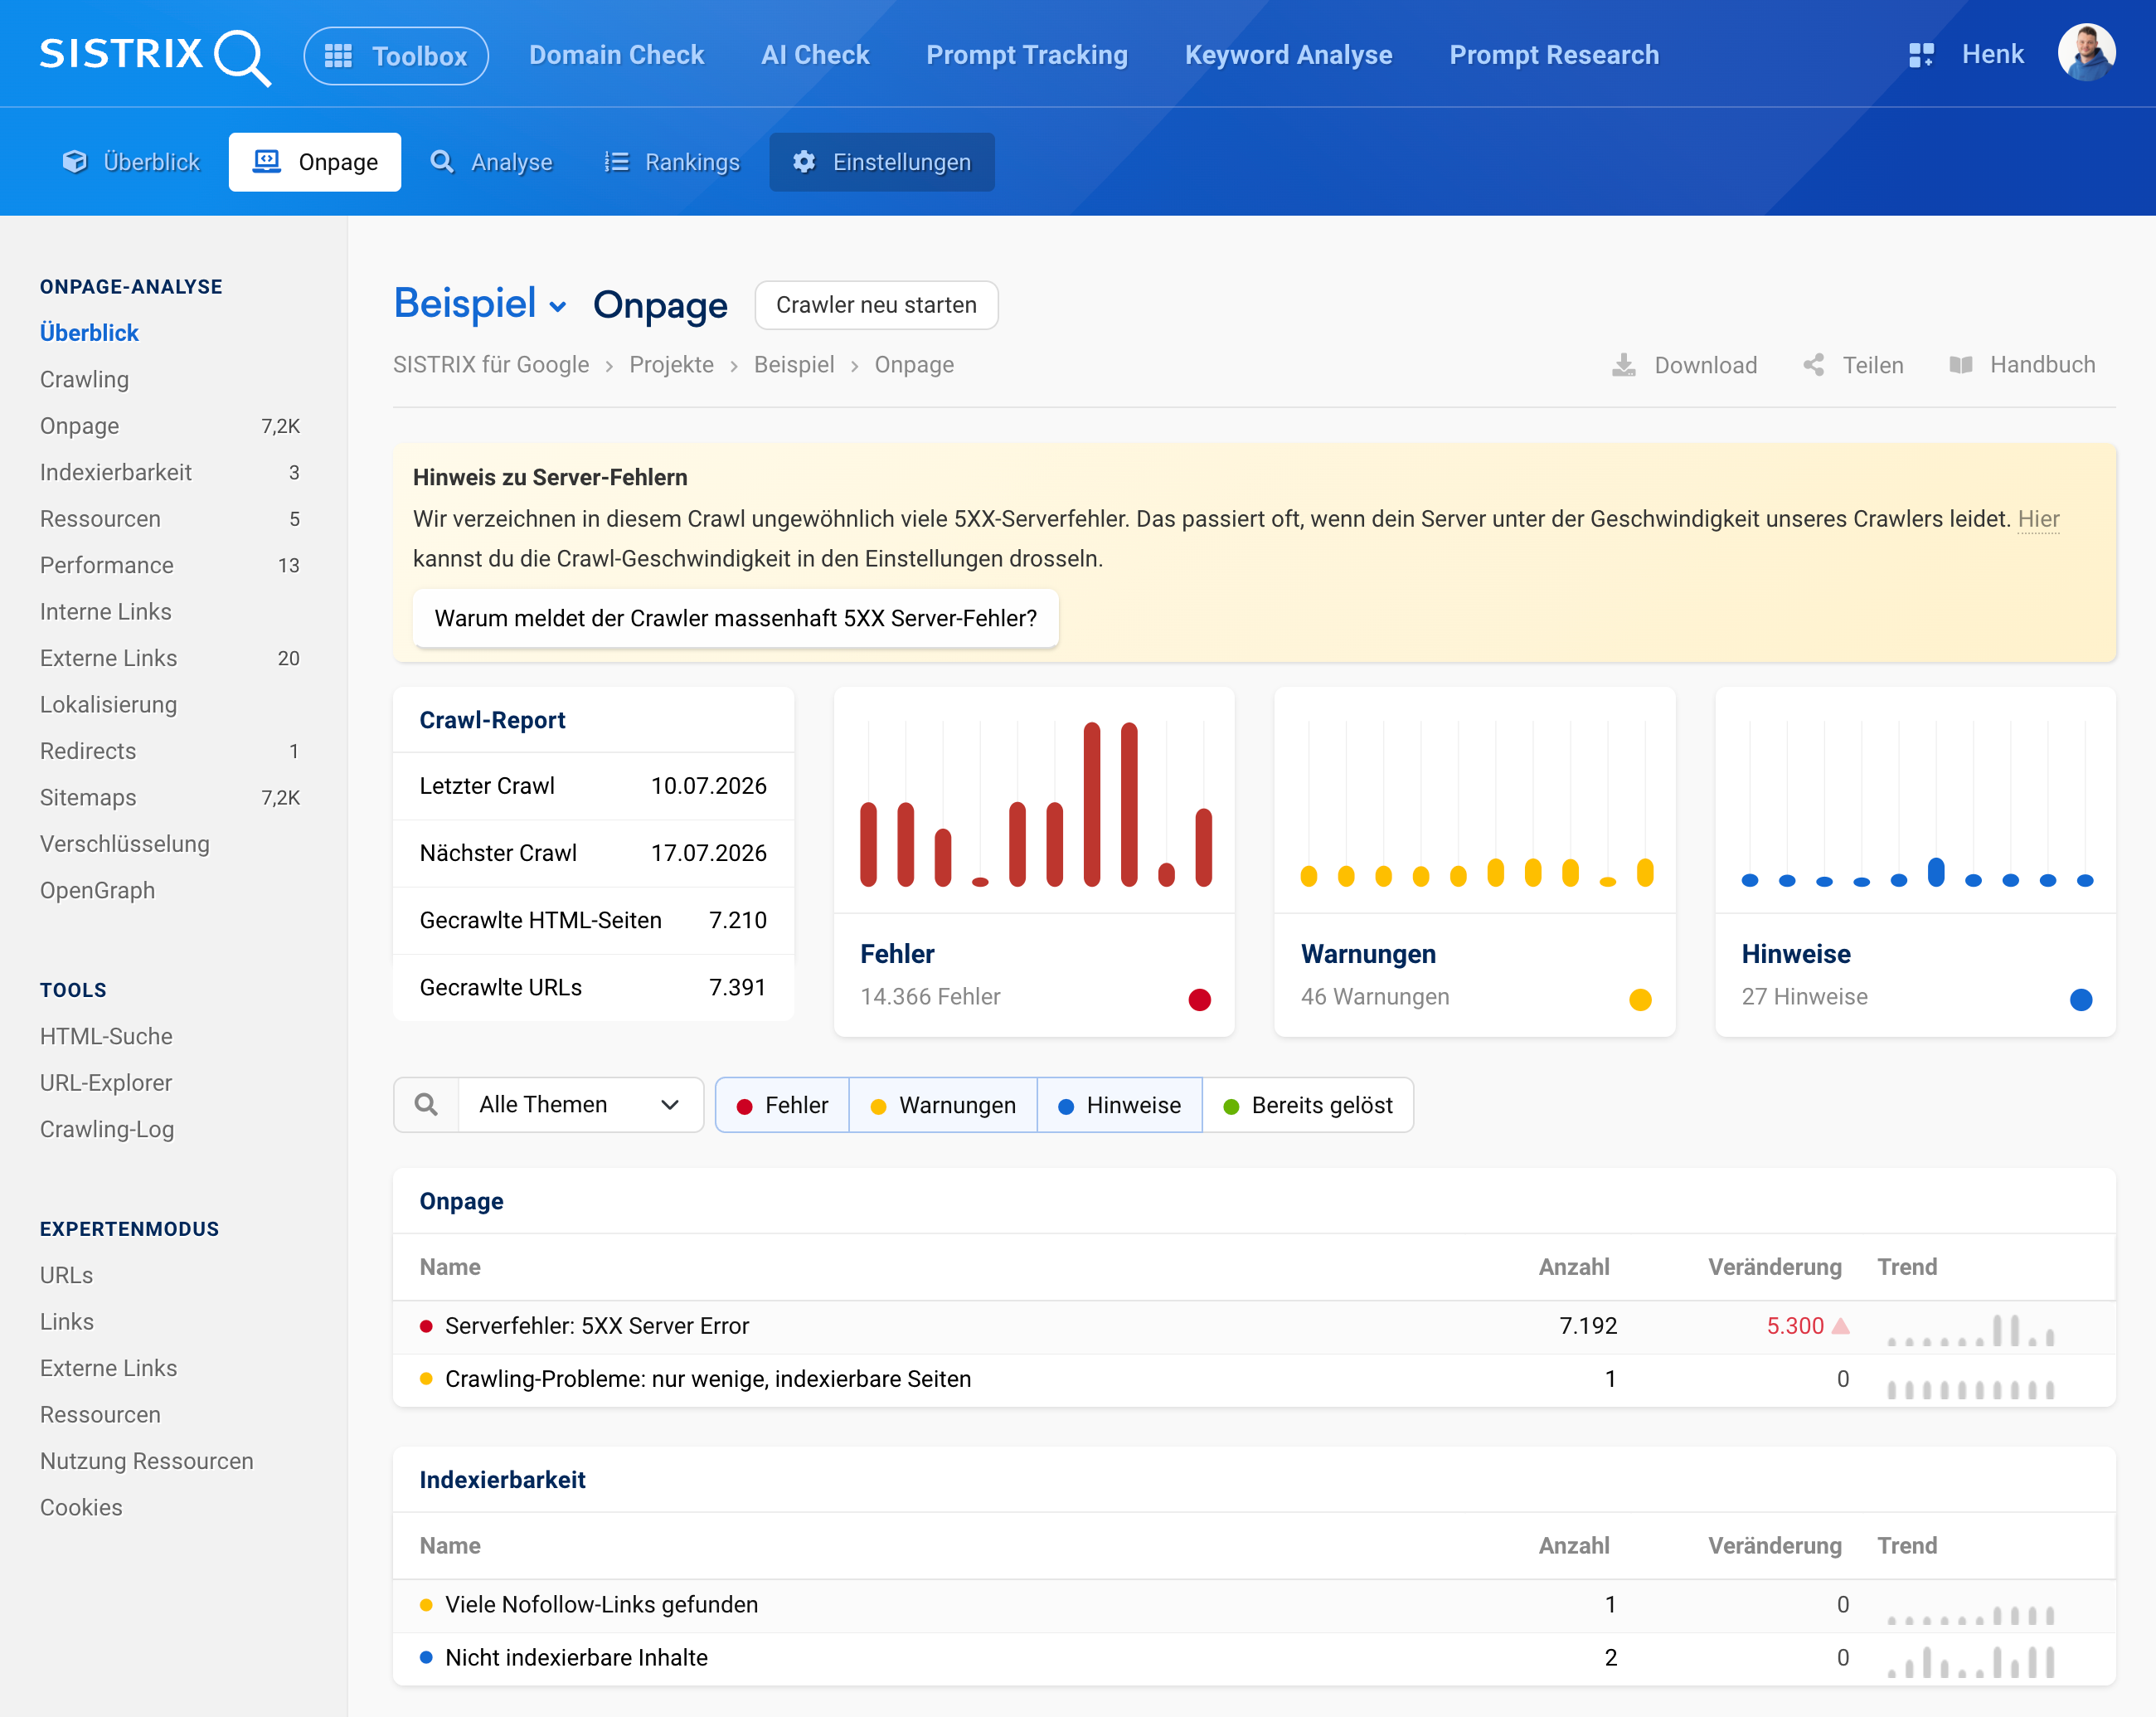Open Crawling-Log tool

pos(106,1129)
